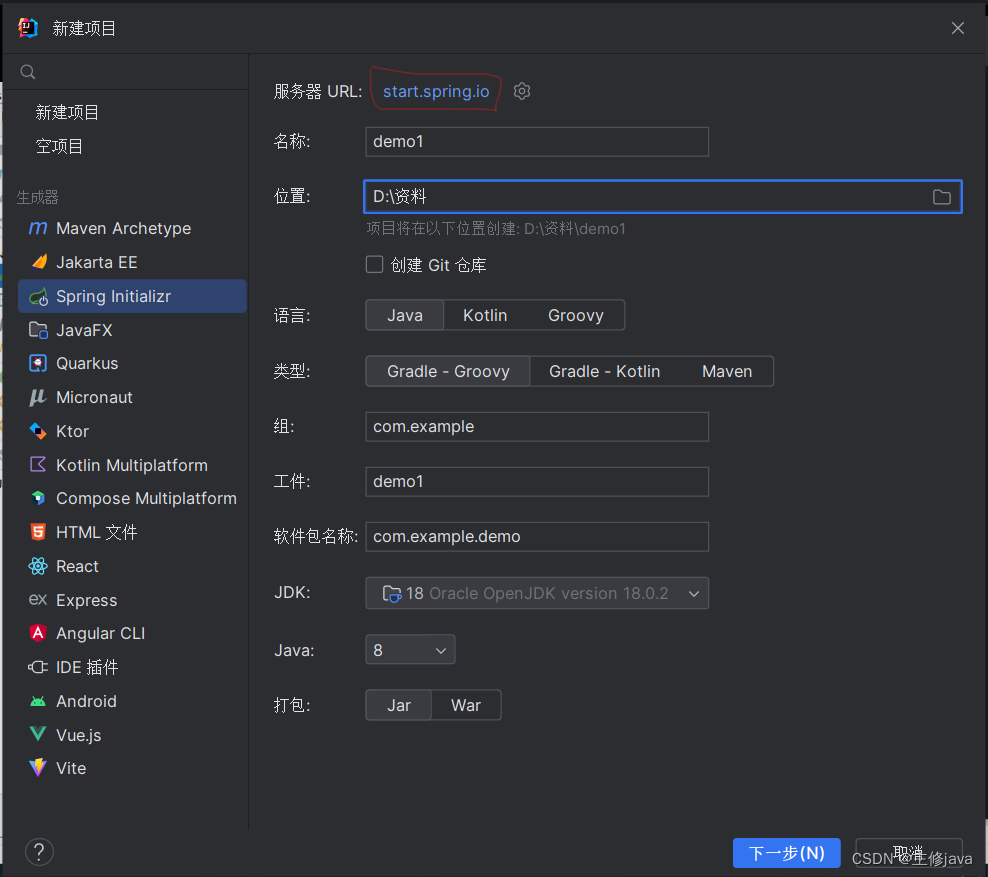Viewport: 988px width, 877px height.
Task: Select Java as the language
Action: tap(405, 315)
